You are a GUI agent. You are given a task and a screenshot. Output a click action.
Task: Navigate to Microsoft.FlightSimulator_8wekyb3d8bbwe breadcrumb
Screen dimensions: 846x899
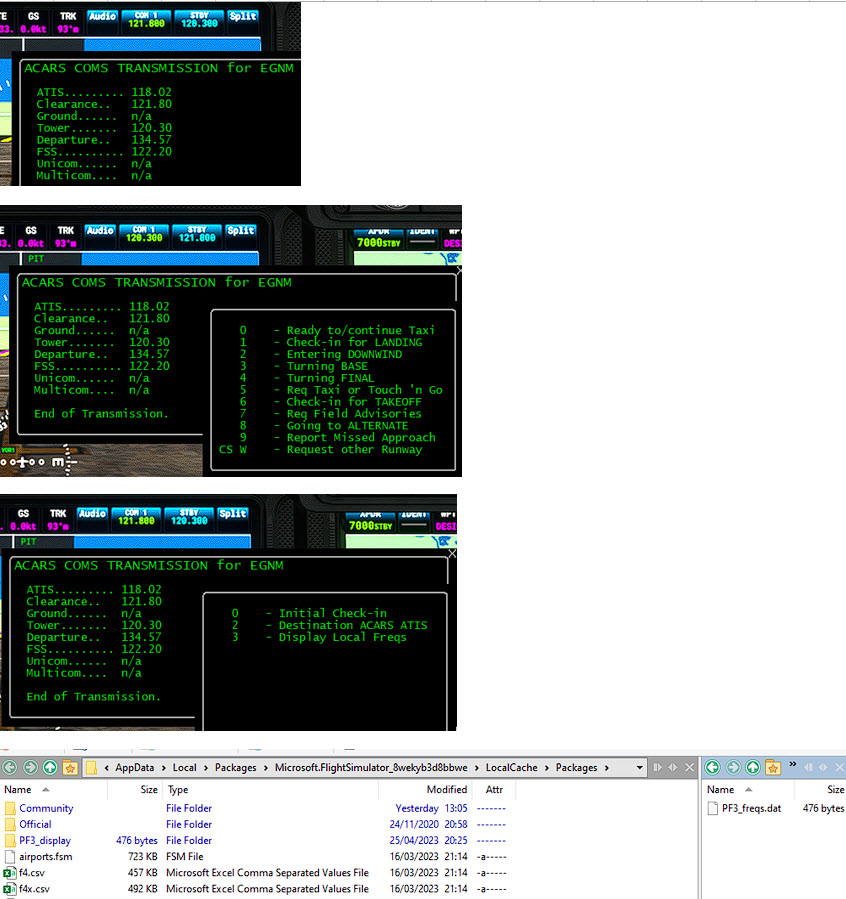tap(371, 768)
